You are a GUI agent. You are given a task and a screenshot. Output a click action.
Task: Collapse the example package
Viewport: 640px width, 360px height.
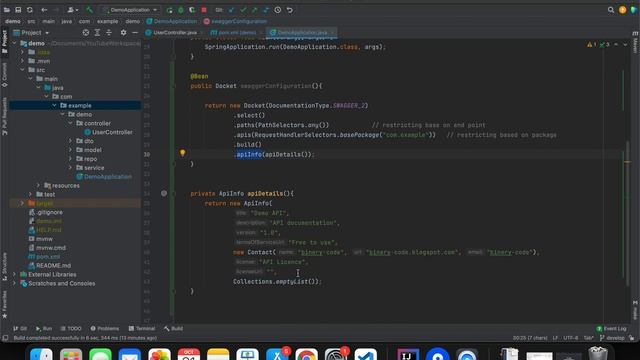(x=54, y=105)
